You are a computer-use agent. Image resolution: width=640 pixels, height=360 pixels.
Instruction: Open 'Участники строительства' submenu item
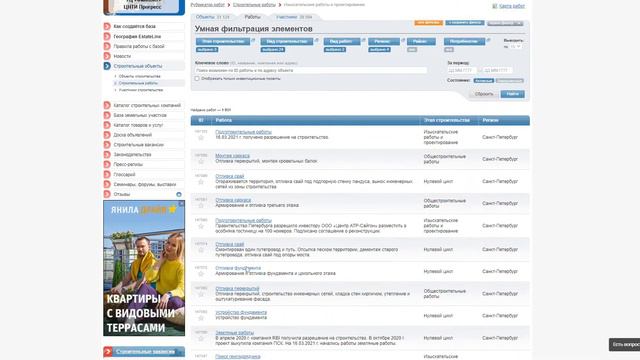click(141, 90)
